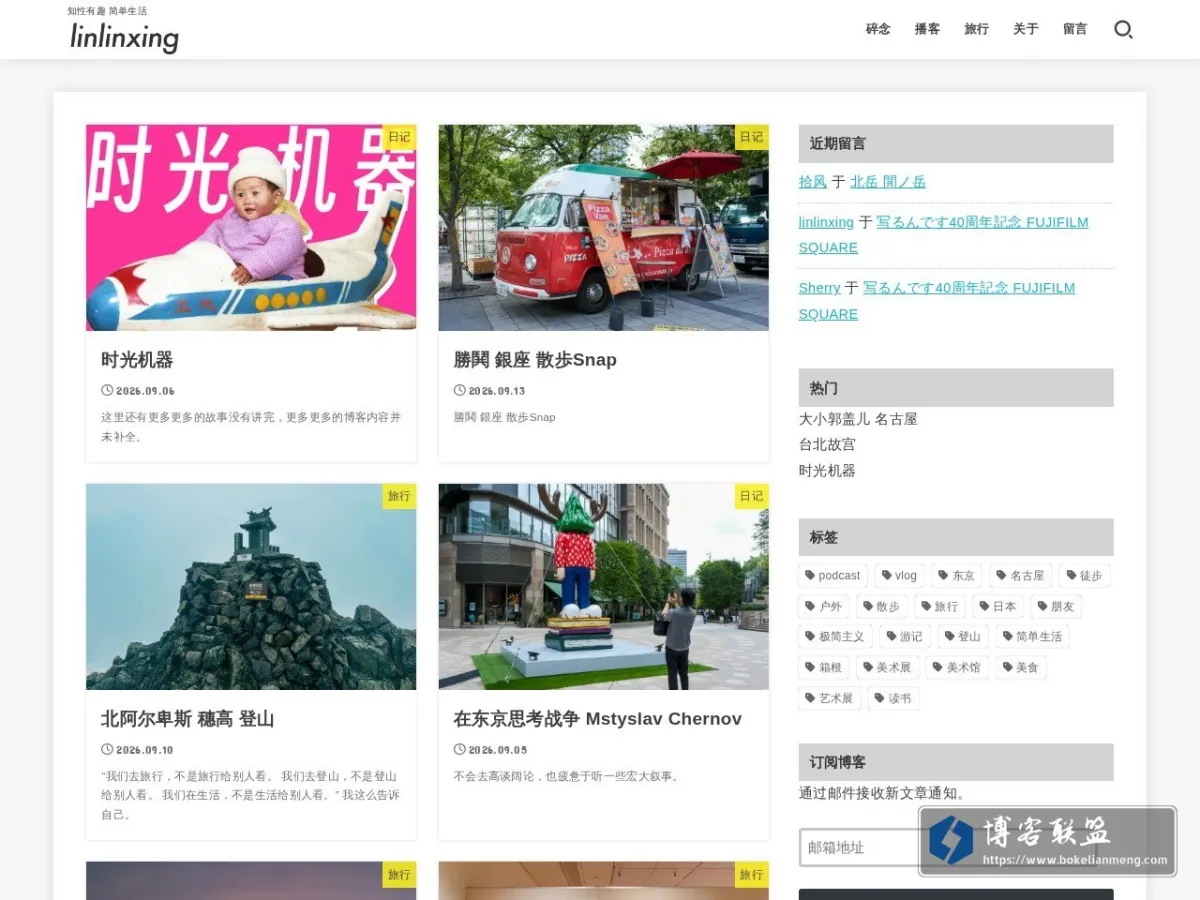
Task: Select the podcast tag
Action: tap(833, 575)
